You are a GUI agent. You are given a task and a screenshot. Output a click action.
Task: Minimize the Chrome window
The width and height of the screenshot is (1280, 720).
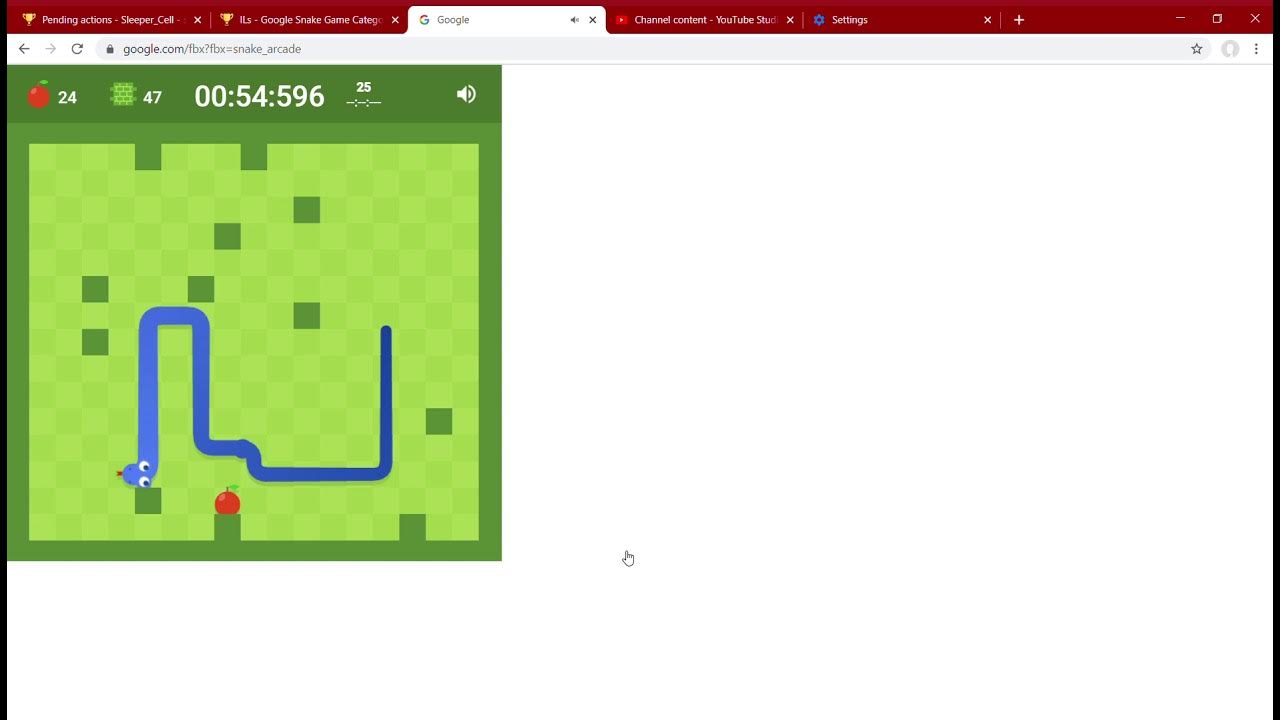pyautogui.click(x=1180, y=18)
